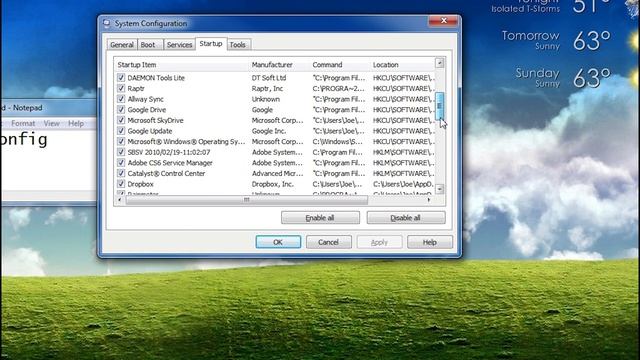This screenshot has height=360, width=640.
Task: Open the View menu in Notepad
Action: (x=51, y=123)
